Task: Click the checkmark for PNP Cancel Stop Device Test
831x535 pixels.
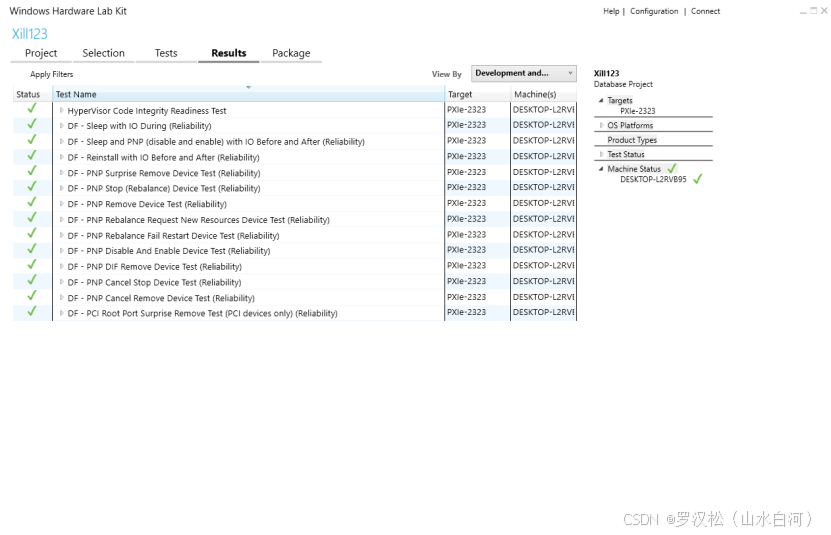Action: [32, 280]
